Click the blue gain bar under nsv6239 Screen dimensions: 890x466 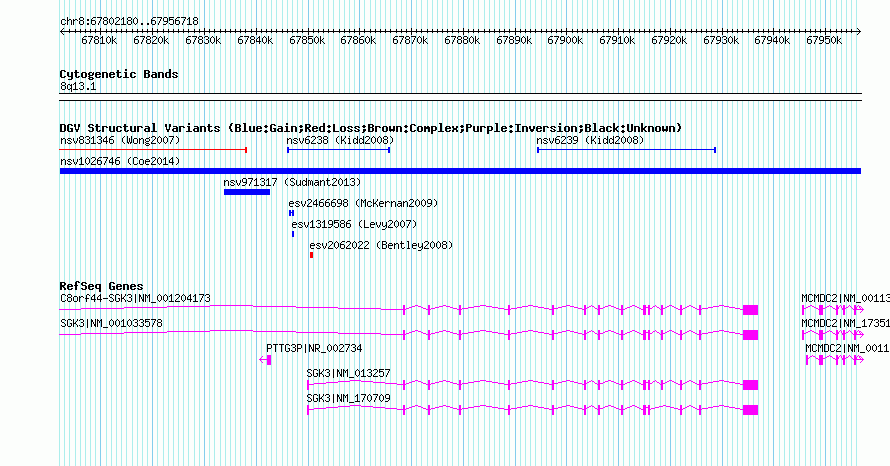pos(627,150)
